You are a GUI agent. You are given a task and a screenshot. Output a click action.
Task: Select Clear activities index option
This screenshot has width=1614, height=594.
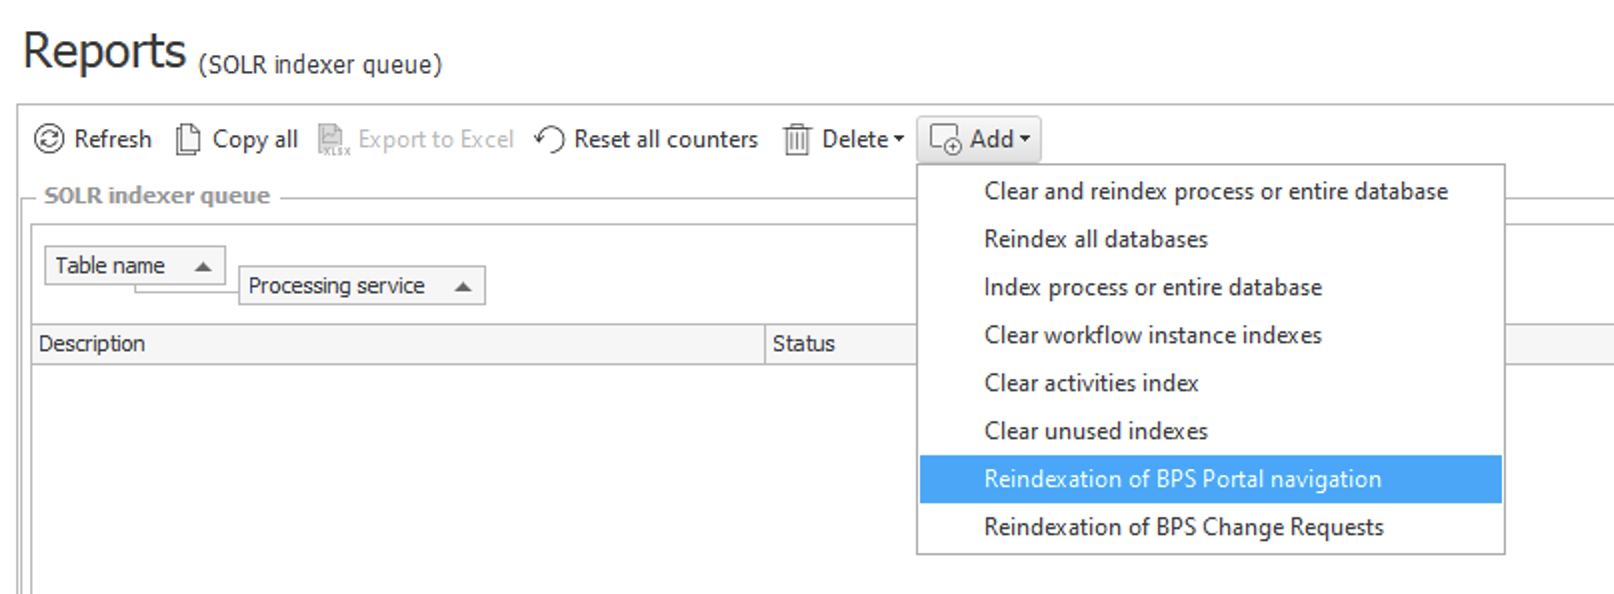tap(1090, 383)
